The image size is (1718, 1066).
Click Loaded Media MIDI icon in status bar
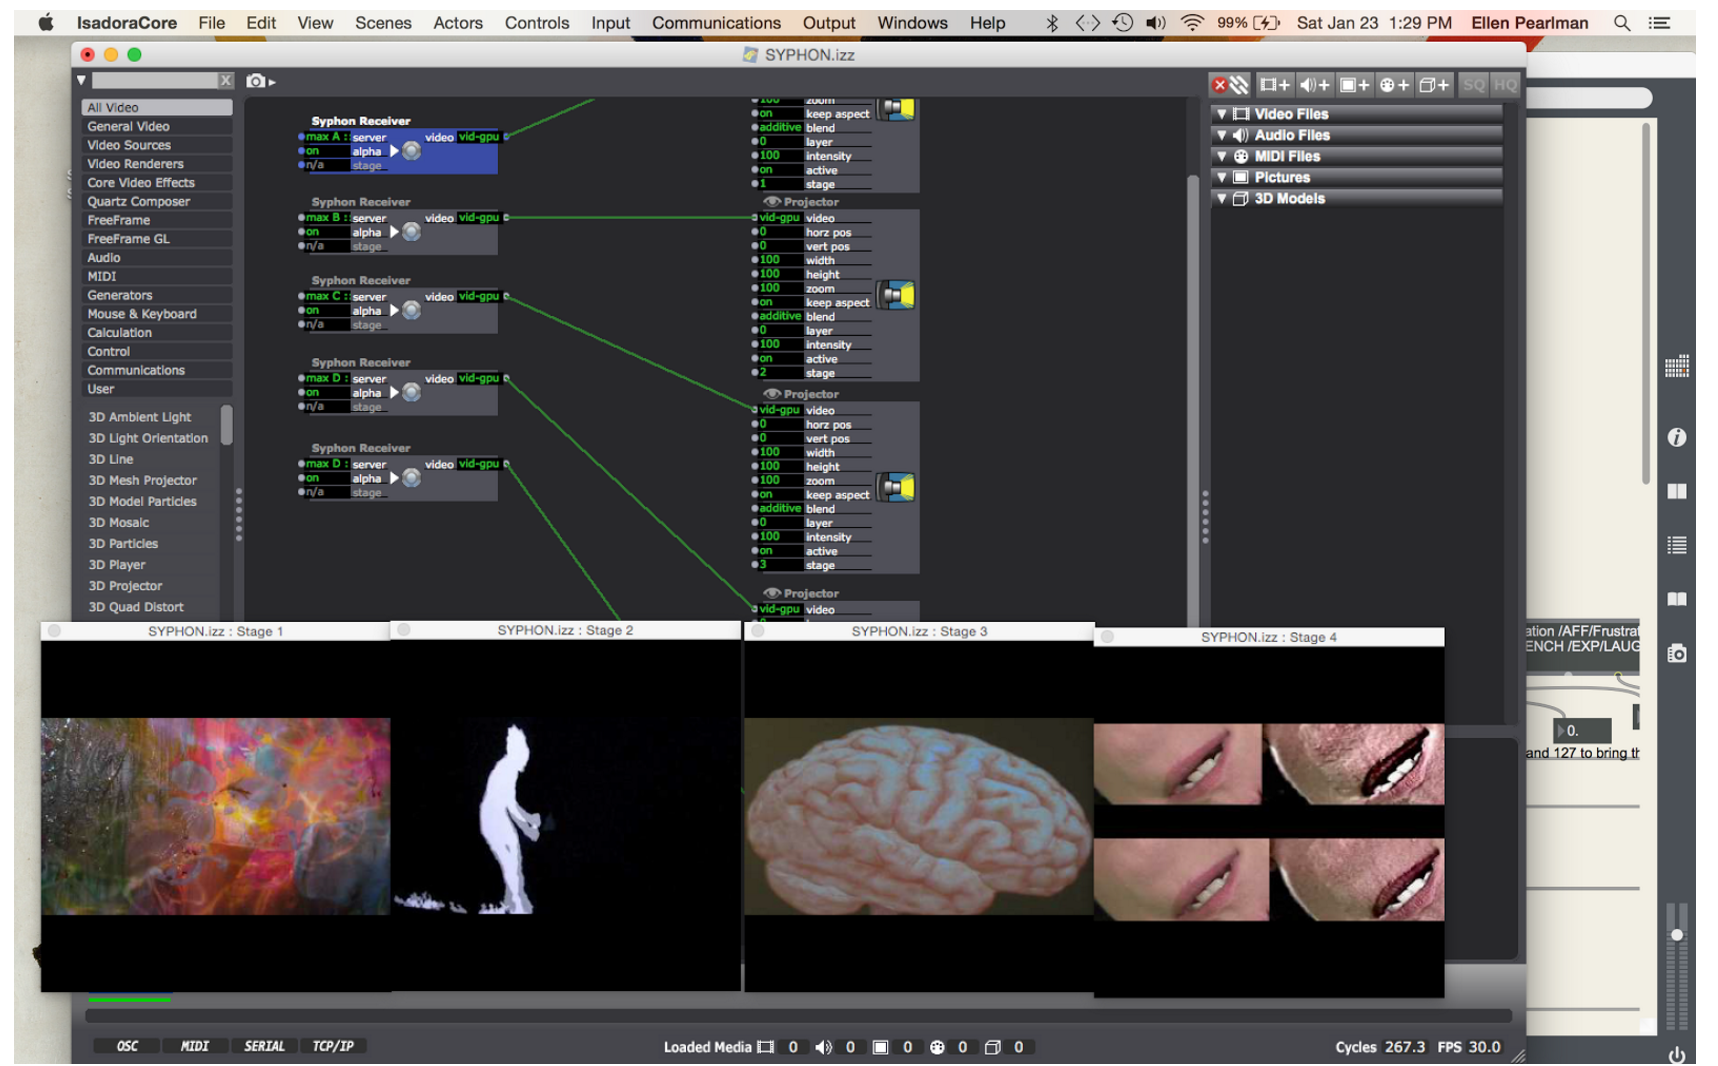click(937, 1047)
